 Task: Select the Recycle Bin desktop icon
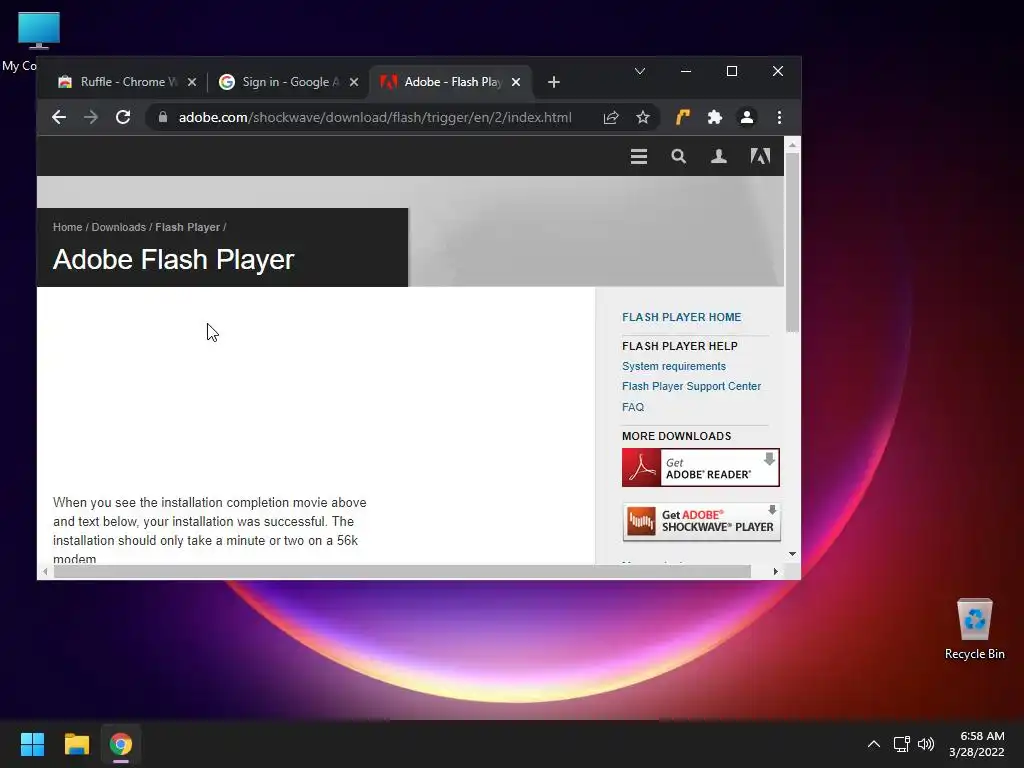pyautogui.click(x=974, y=629)
